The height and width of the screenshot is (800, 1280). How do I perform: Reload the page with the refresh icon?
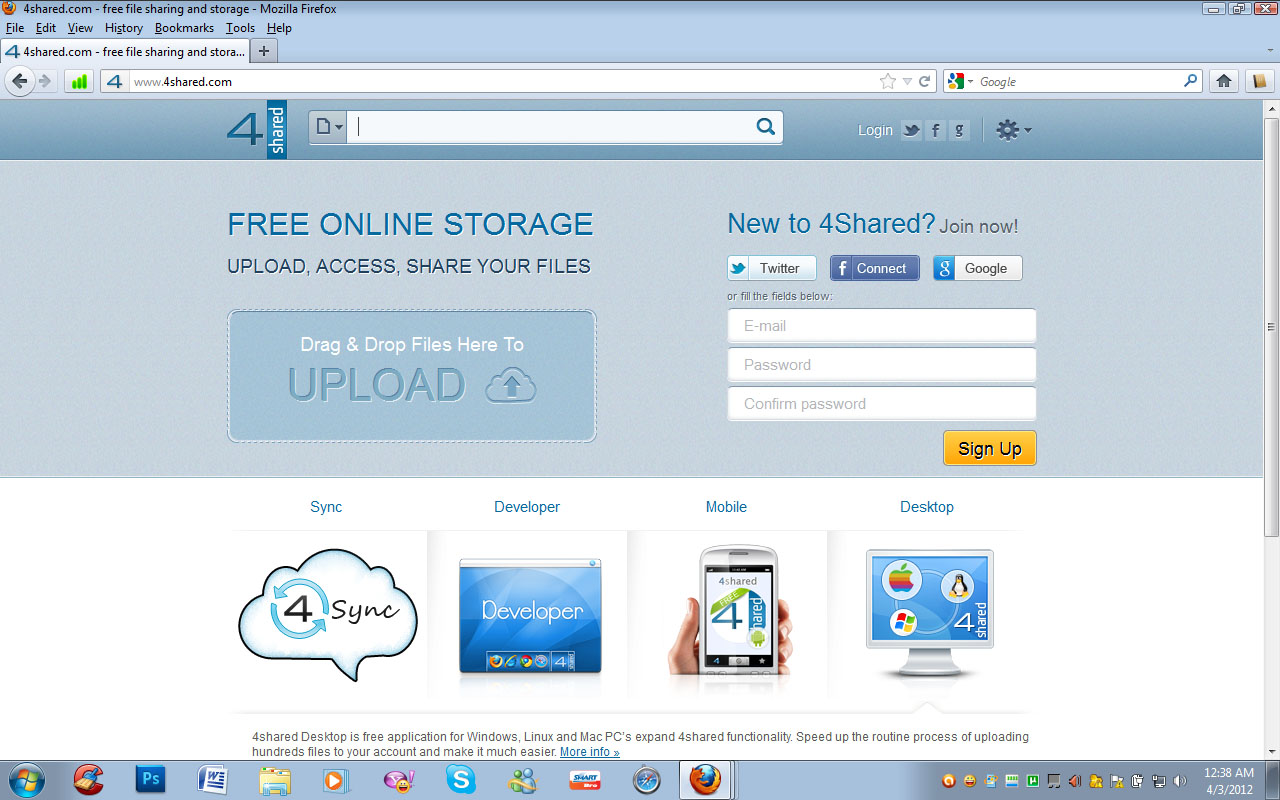(x=925, y=82)
